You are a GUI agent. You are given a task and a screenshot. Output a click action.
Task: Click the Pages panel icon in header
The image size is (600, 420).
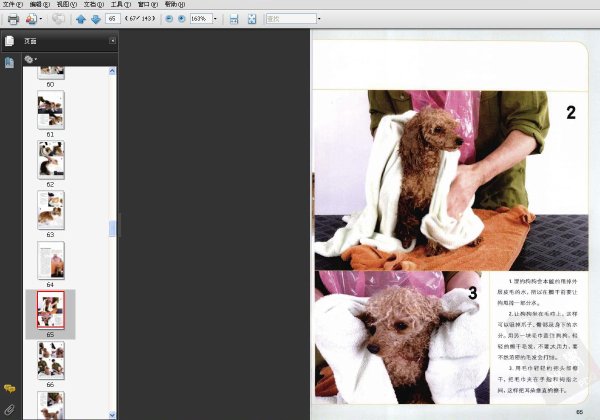10,41
